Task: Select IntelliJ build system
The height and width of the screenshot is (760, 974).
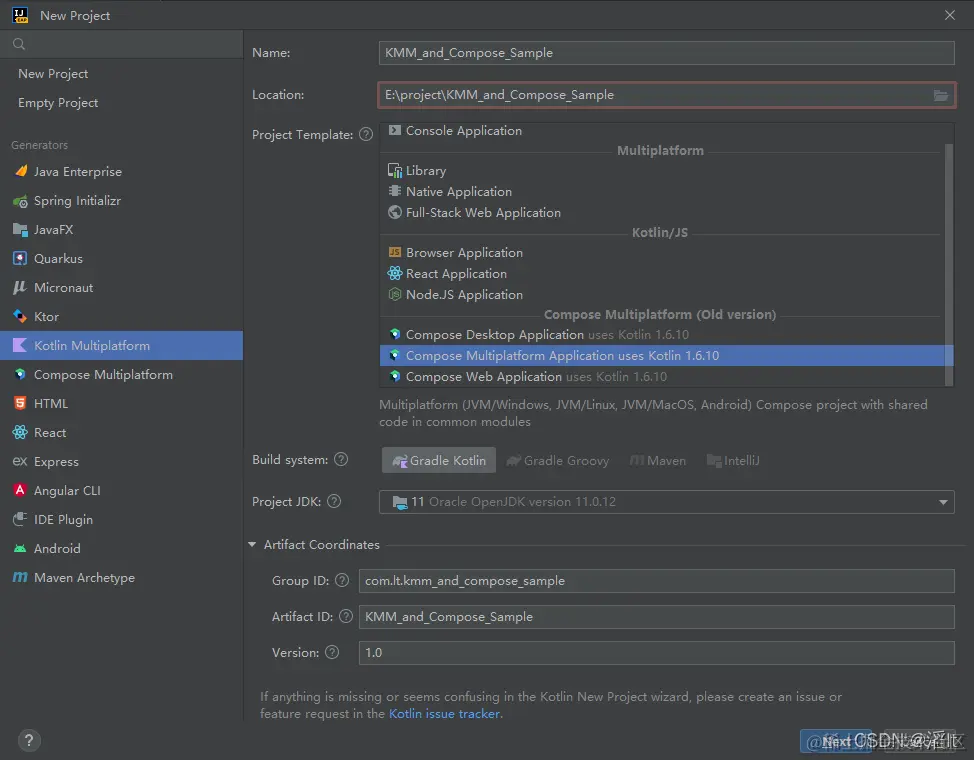Action: [x=733, y=460]
